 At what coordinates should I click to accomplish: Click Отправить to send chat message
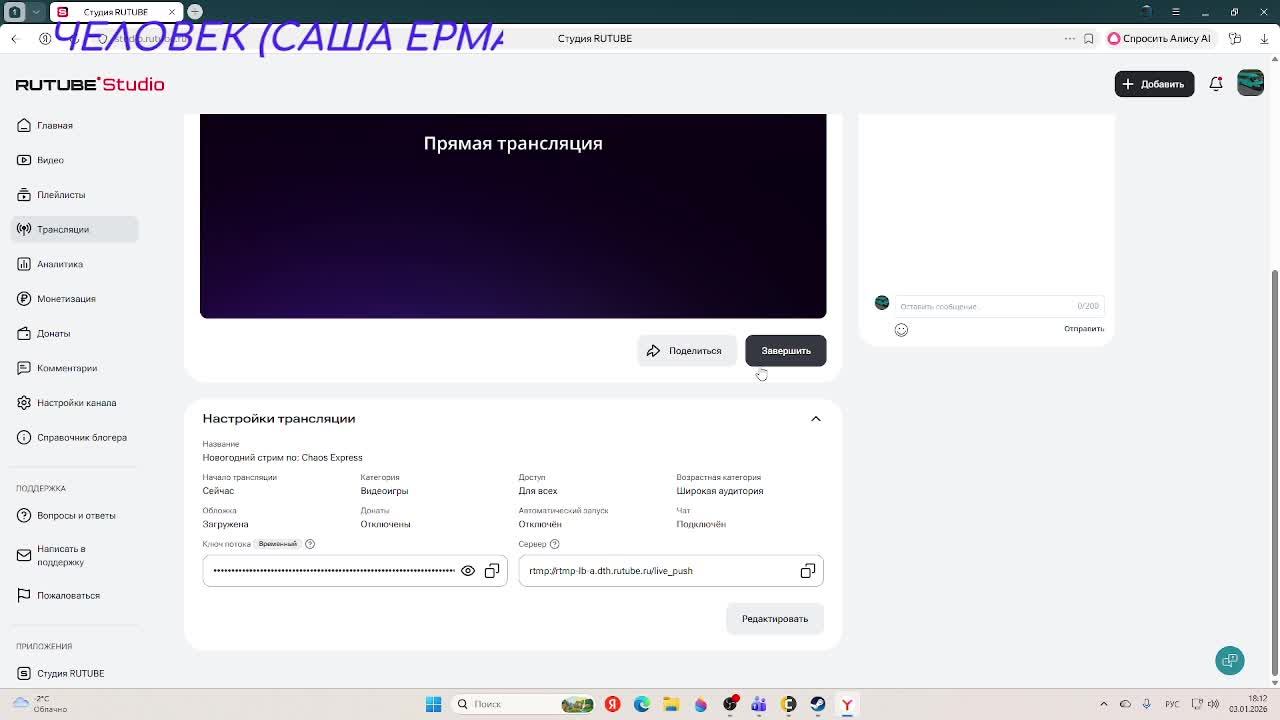[1084, 329]
